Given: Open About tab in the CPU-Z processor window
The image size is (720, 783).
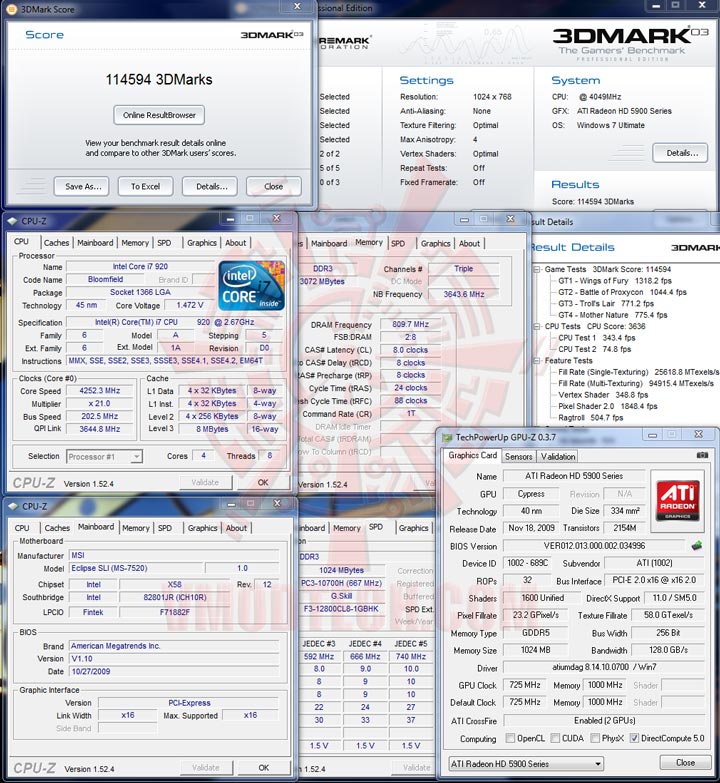Looking at the screenshot, I should (235, 243).
